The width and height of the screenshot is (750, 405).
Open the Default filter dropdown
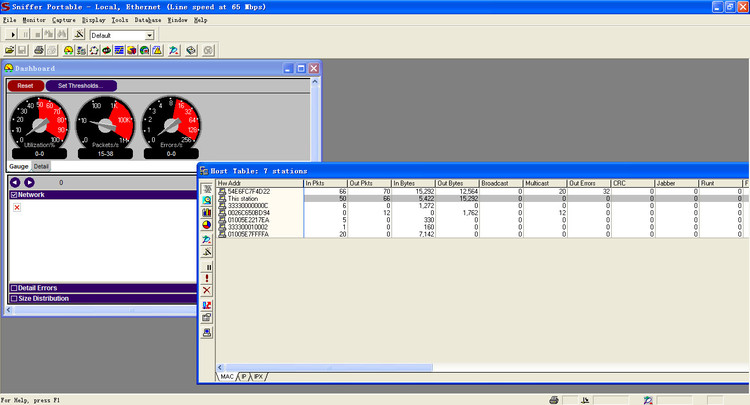tap(149, 35)
